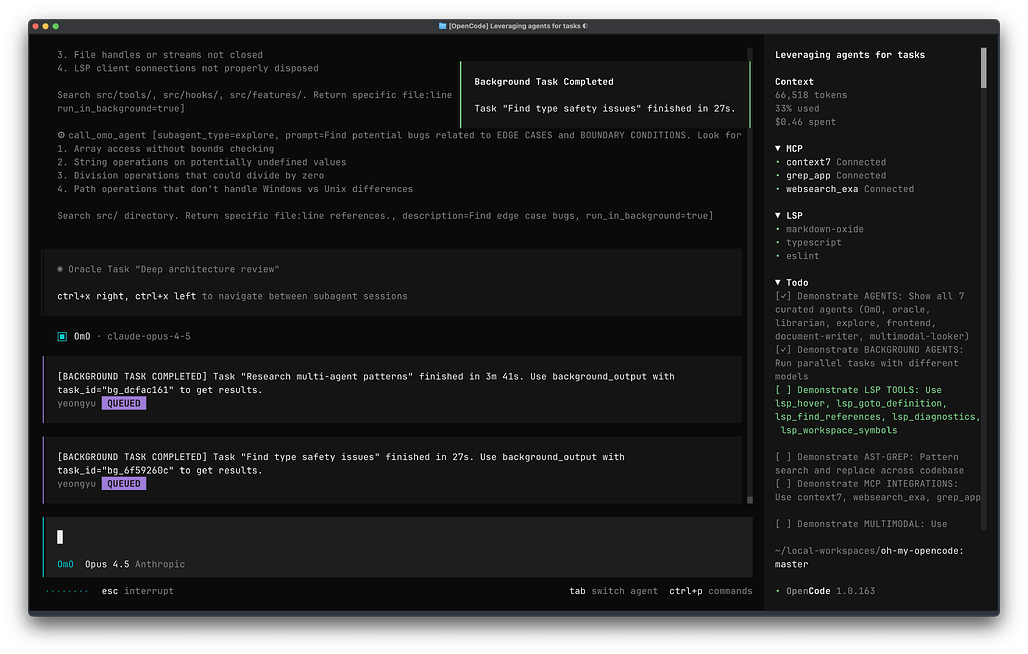Viewport: 1028px width, 654px height.
Task: Collapse the MCP section
Action: coord(779,148)
